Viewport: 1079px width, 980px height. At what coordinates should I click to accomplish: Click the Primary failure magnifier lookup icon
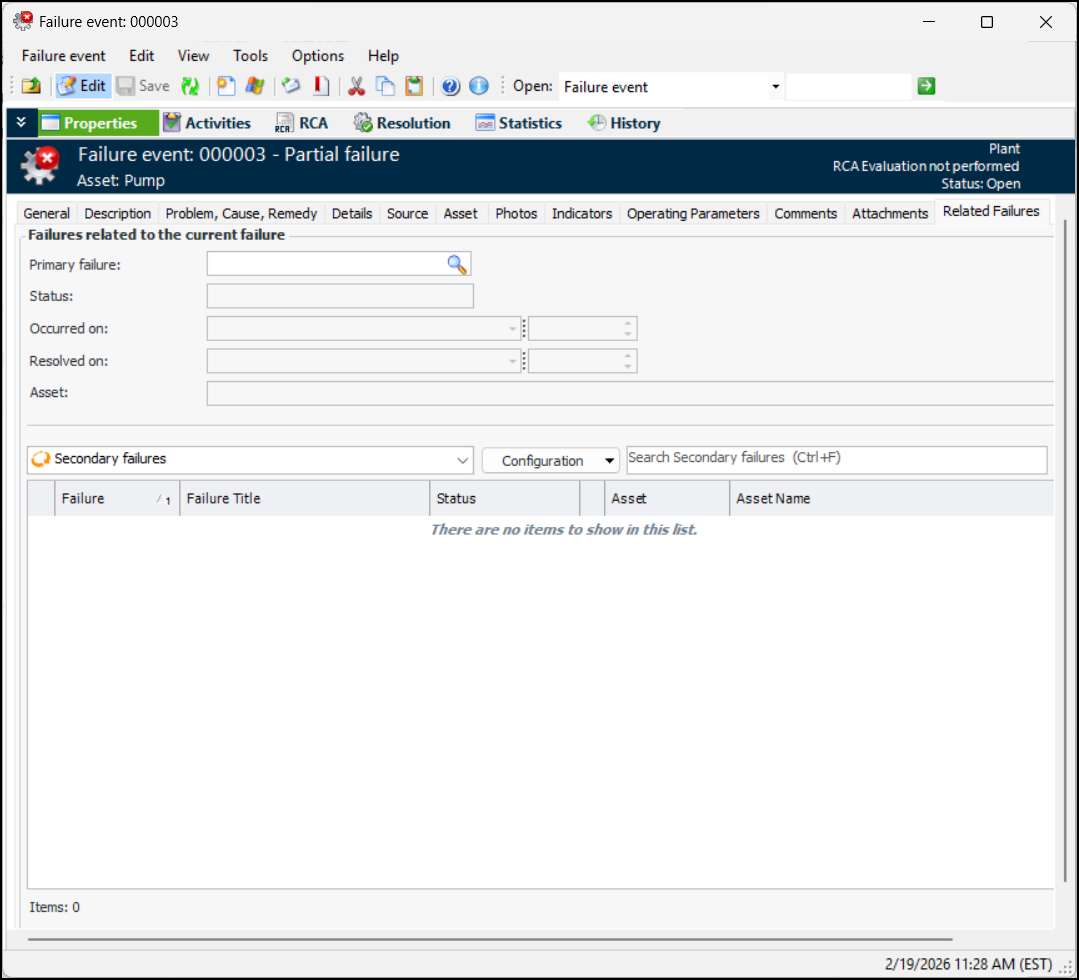pyautogui.click(x=457, y=264)
